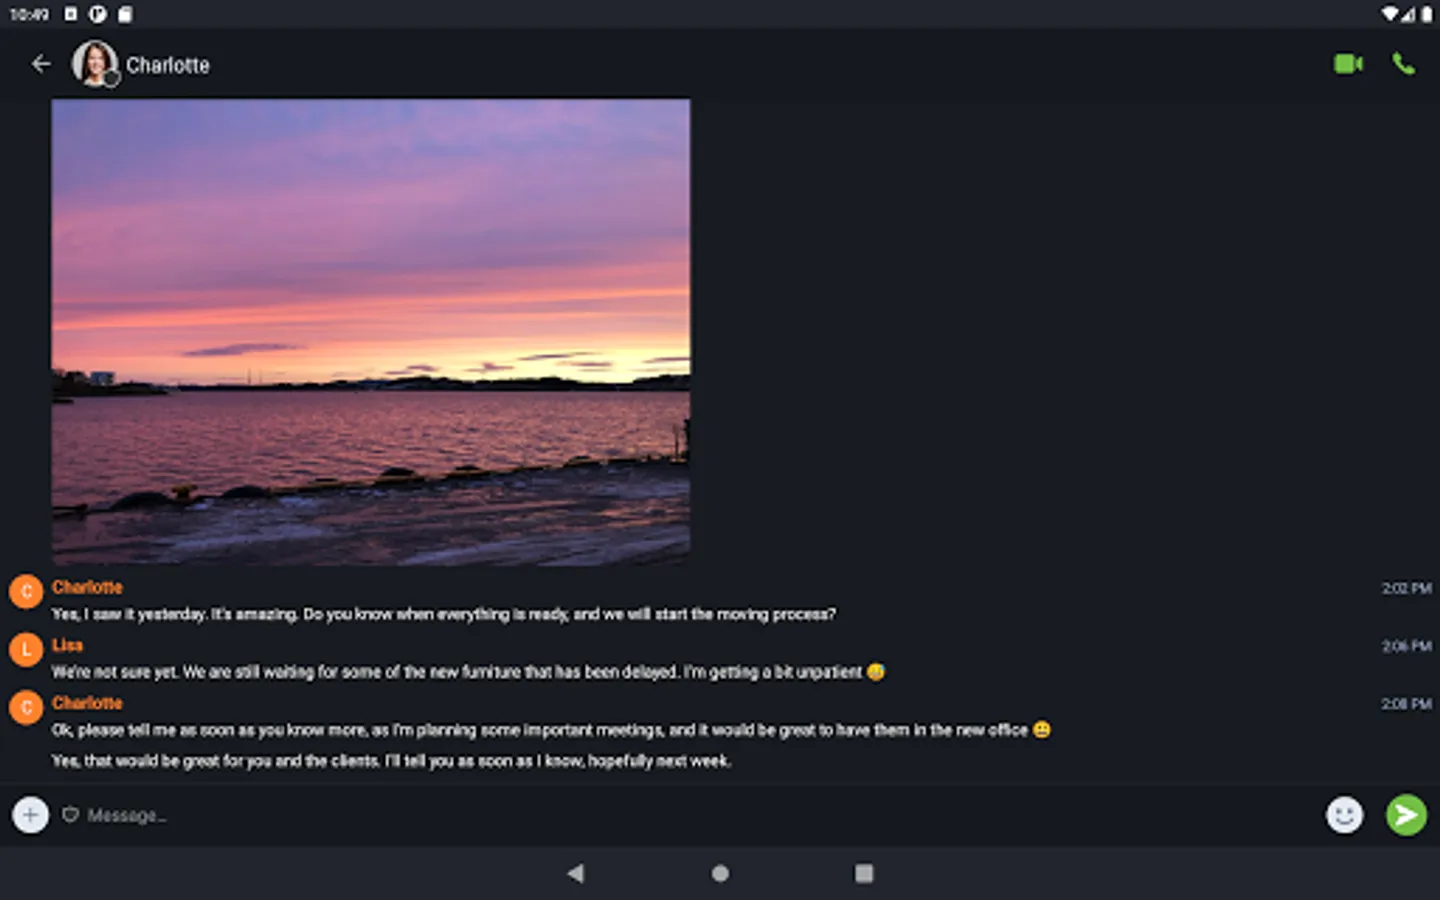Tap the Android recent apps square
Screen dimensions: 1440x900
(864, 873)
